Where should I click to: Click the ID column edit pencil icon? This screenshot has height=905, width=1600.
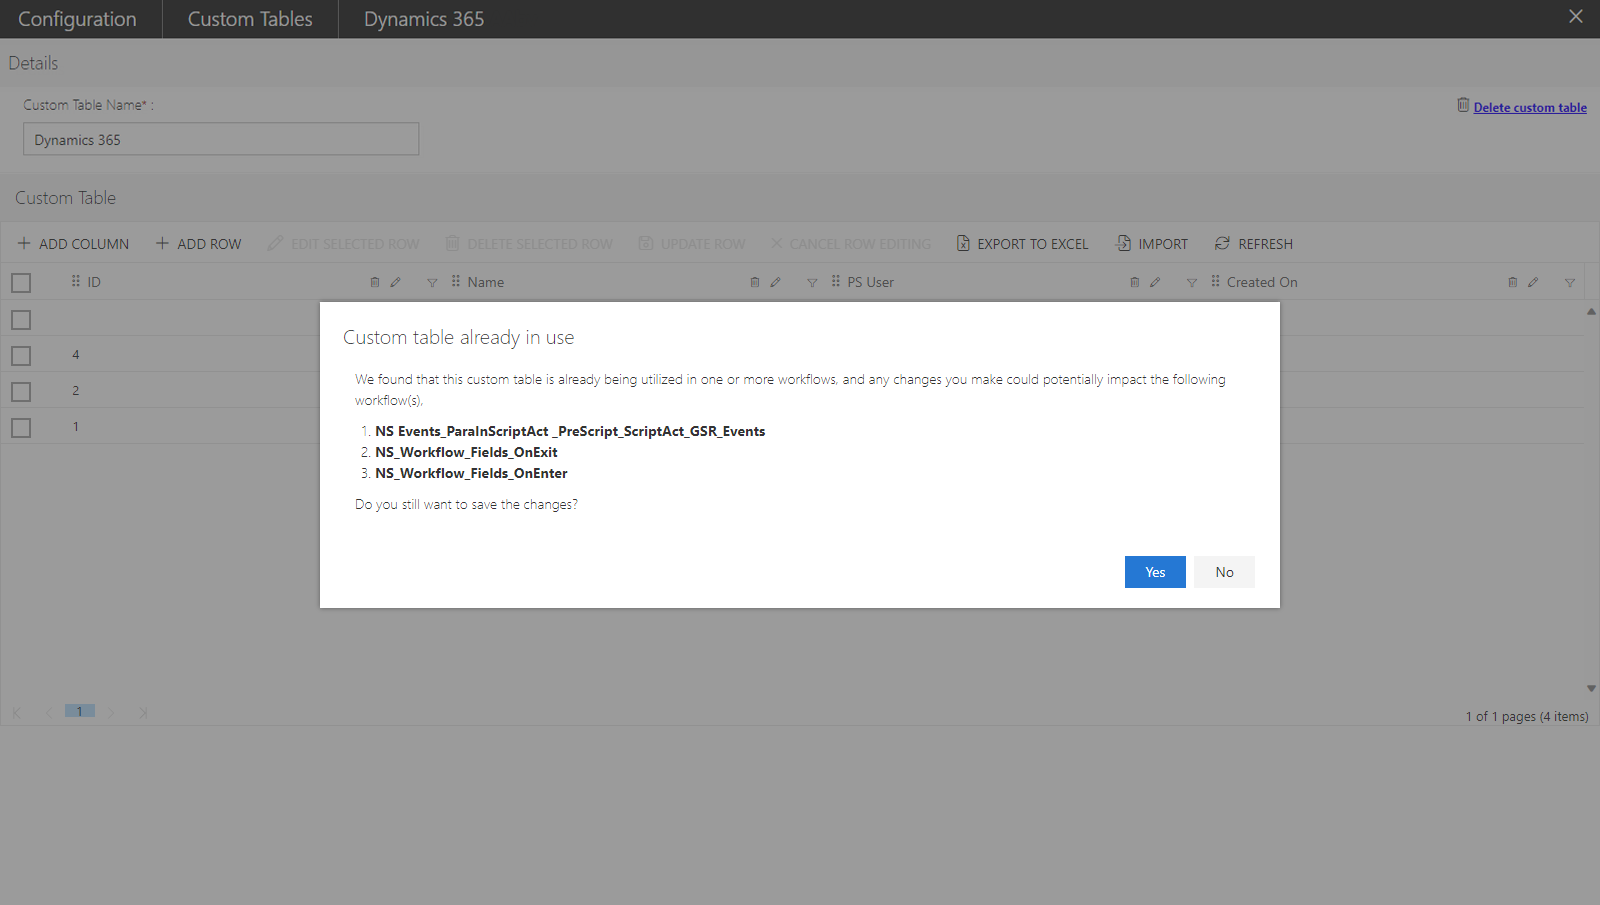point(395,282)
